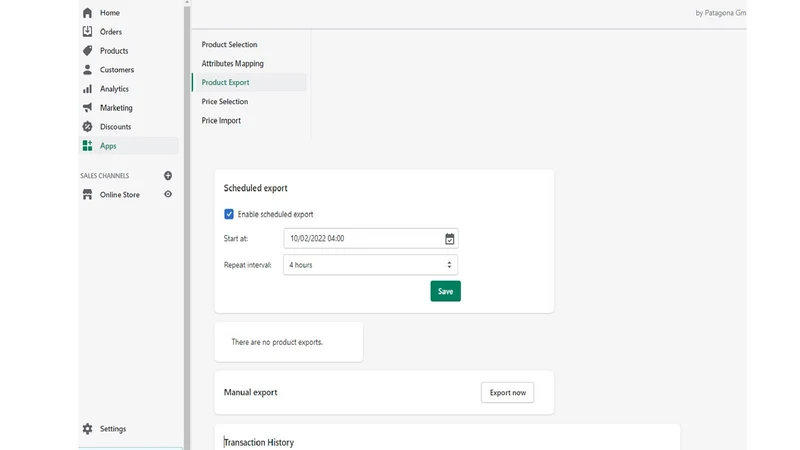The width and height of the screenshot is (800, 450).
Task: Go to Home in sidebar
Action: coord(110,13)
